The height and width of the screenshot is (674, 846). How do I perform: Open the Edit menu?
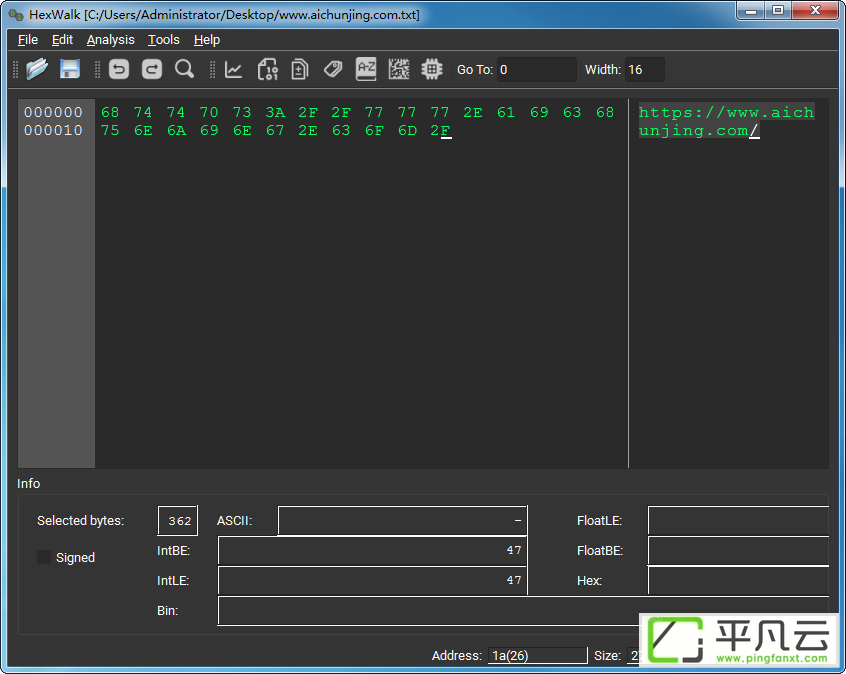coord(63,40)
